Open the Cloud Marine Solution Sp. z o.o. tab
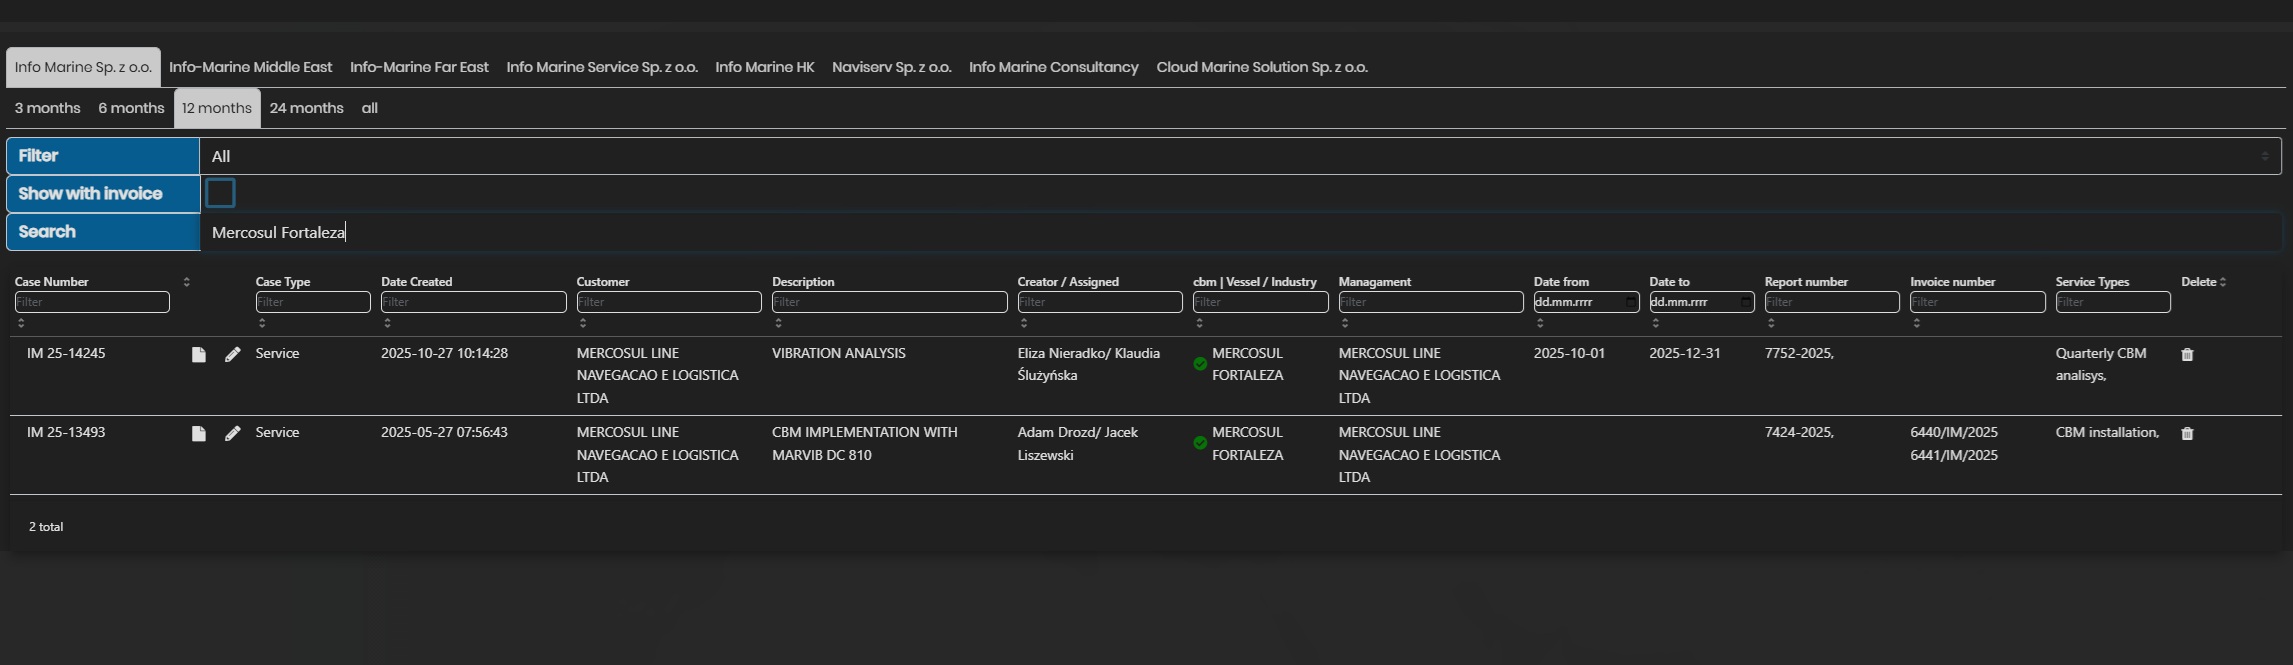Screen dimensions: 2293x665 click(1261, 67)
